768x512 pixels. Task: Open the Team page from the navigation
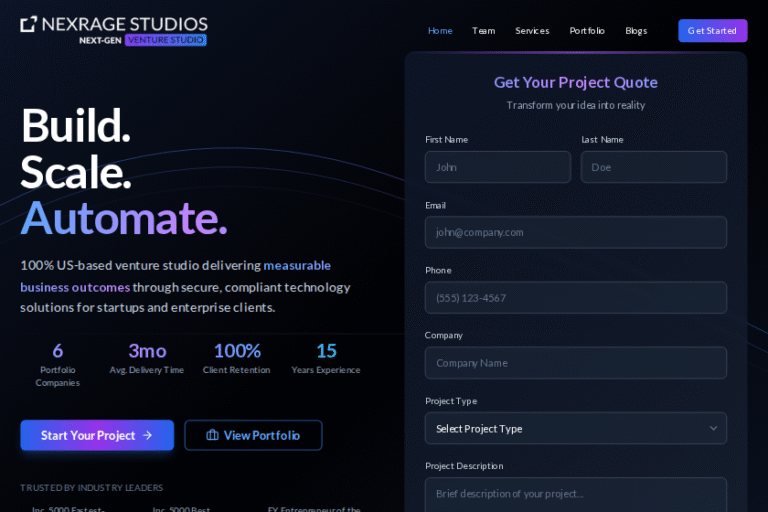[484, 30]
